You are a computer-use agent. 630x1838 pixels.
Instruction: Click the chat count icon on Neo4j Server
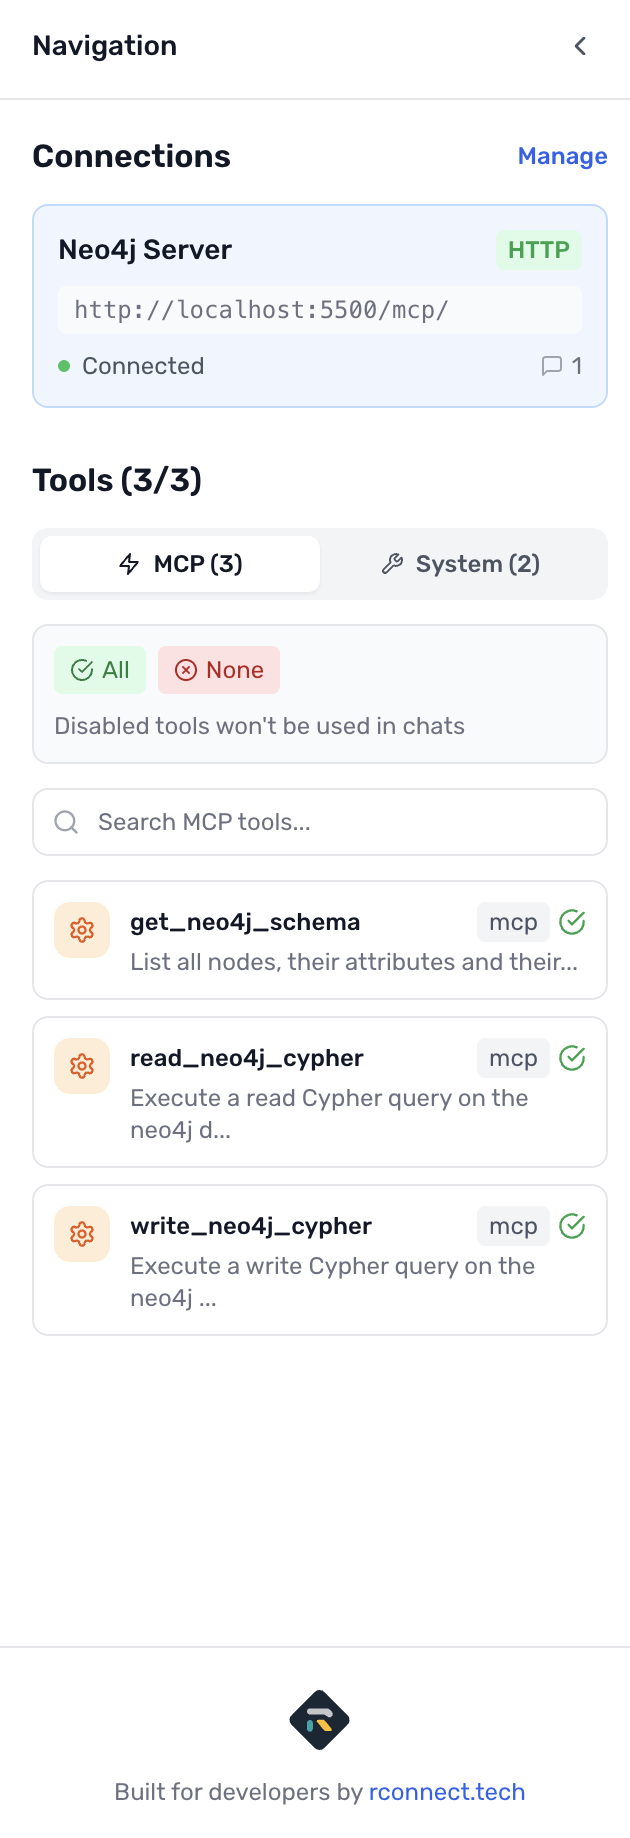[x=551, y=366]
